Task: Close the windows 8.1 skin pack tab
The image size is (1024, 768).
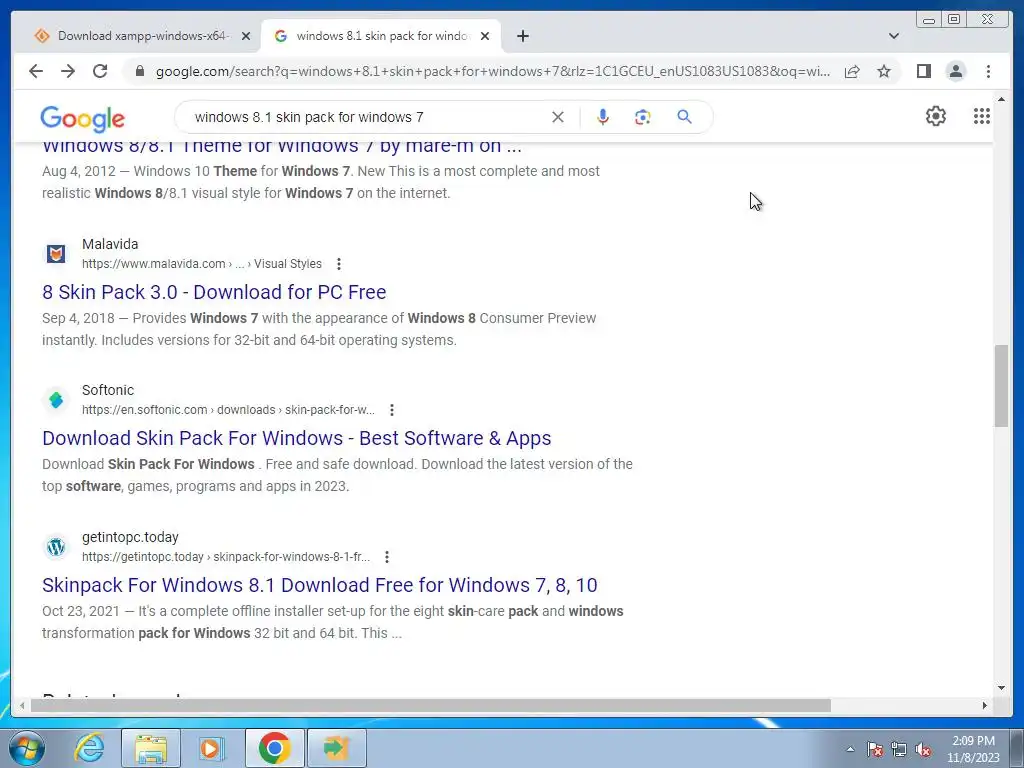Action: coord(485,36)
